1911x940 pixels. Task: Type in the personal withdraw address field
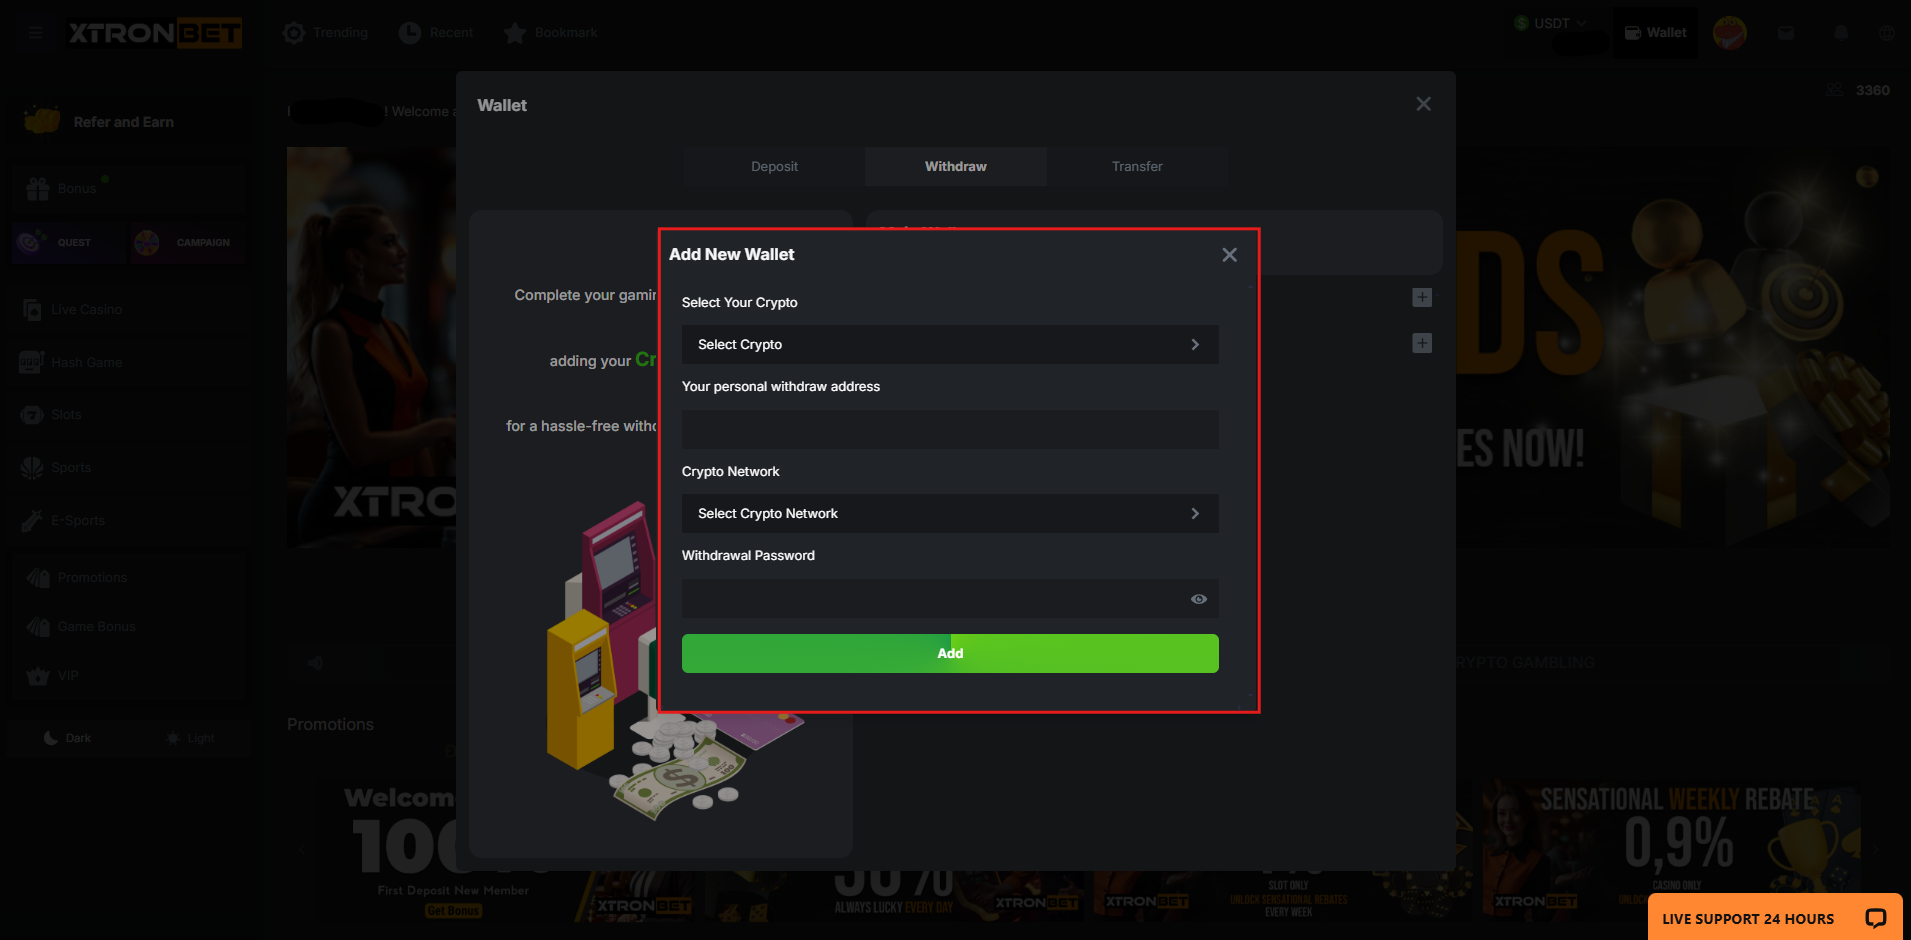coord(949,429)
